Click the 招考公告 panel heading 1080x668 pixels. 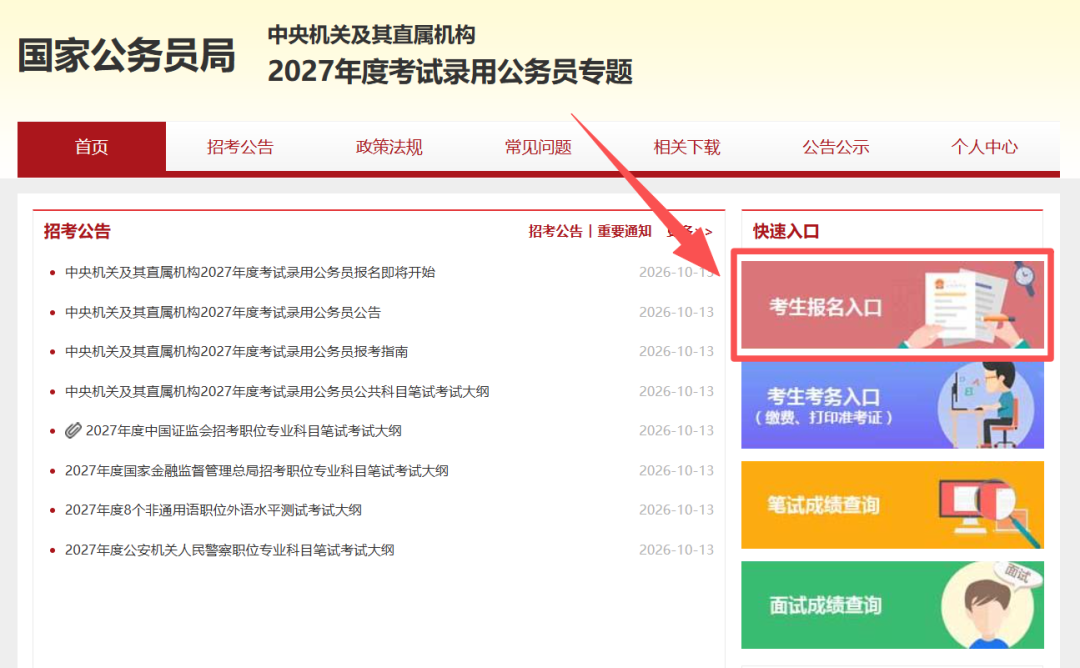click(x=77, y=231)
